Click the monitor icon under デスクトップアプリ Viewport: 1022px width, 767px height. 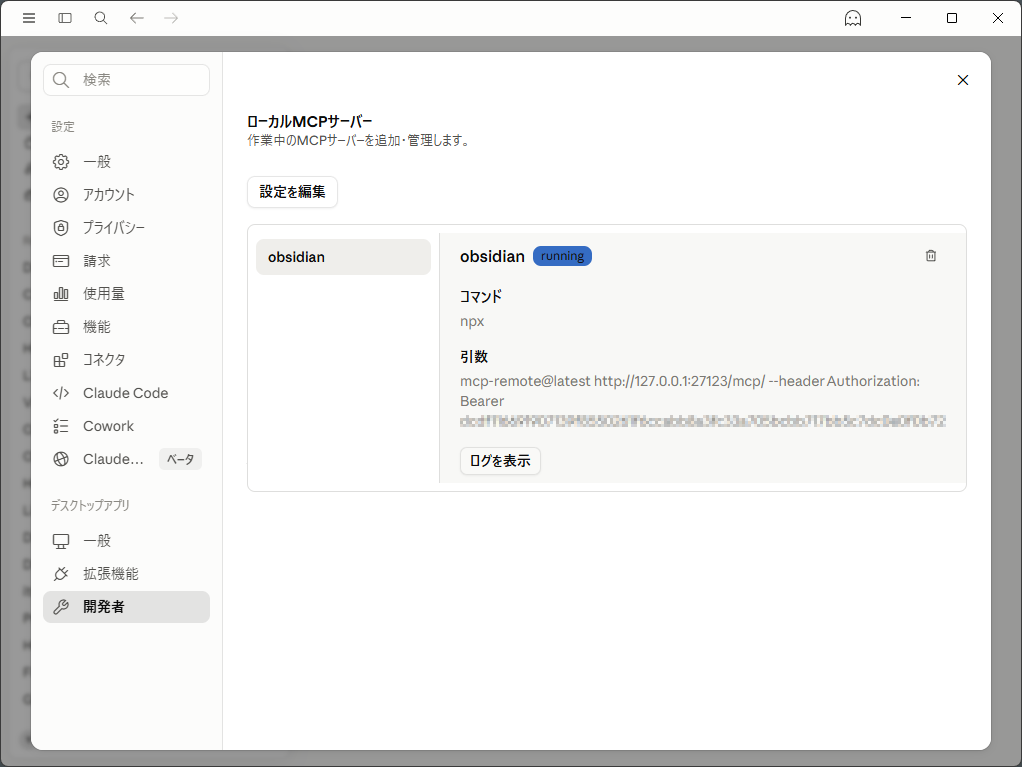coord(61,541)
